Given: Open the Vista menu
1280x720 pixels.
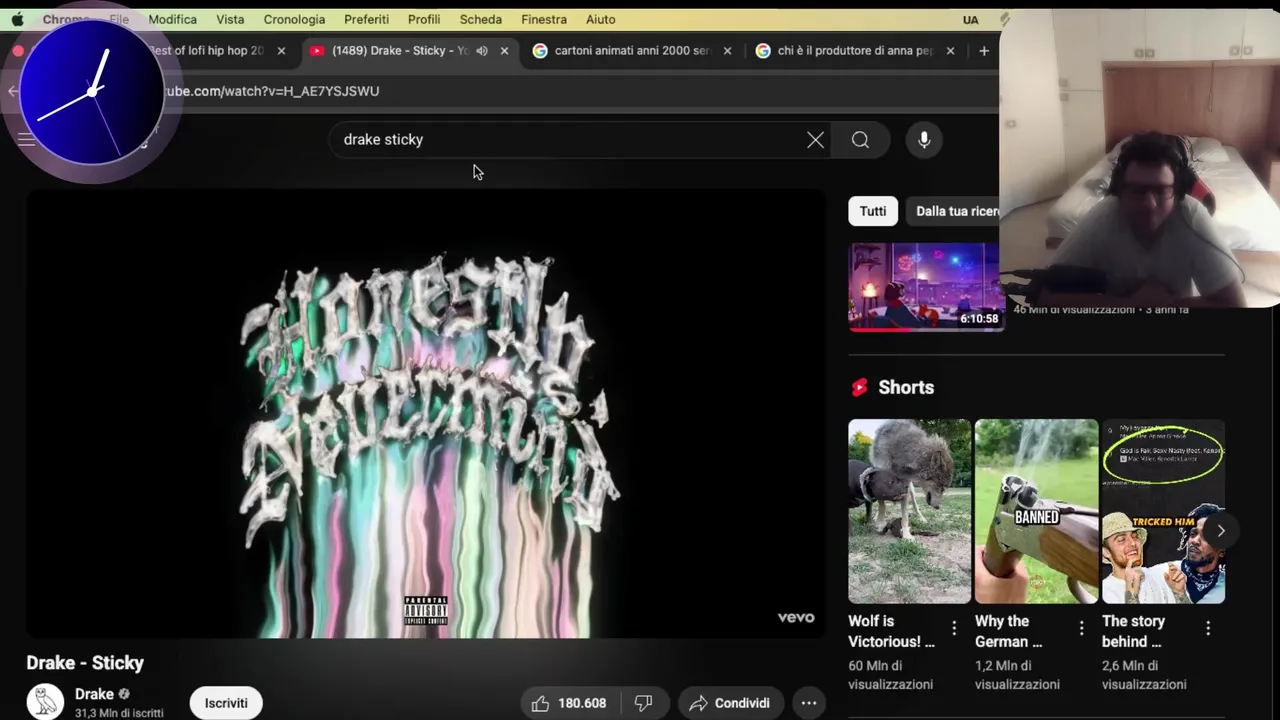Looking at the screenshot, I should tap(230, 19).
